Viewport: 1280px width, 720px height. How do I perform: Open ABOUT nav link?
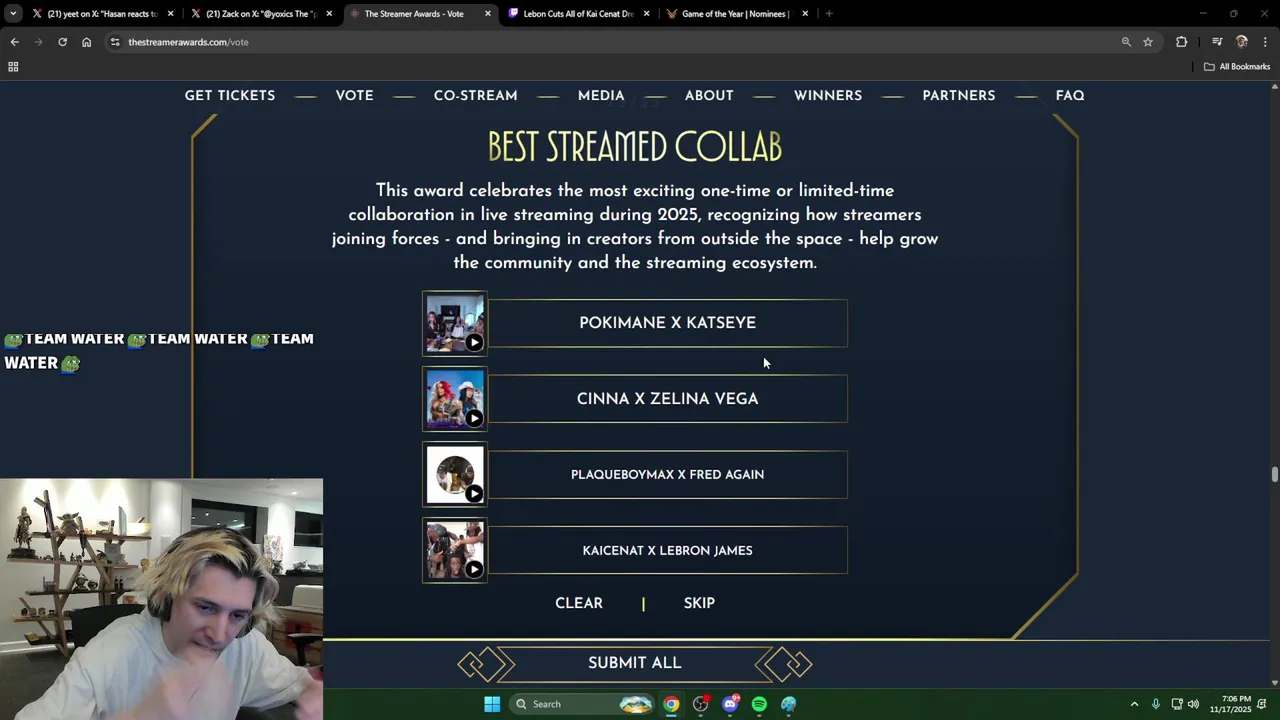tap(709, 95)
